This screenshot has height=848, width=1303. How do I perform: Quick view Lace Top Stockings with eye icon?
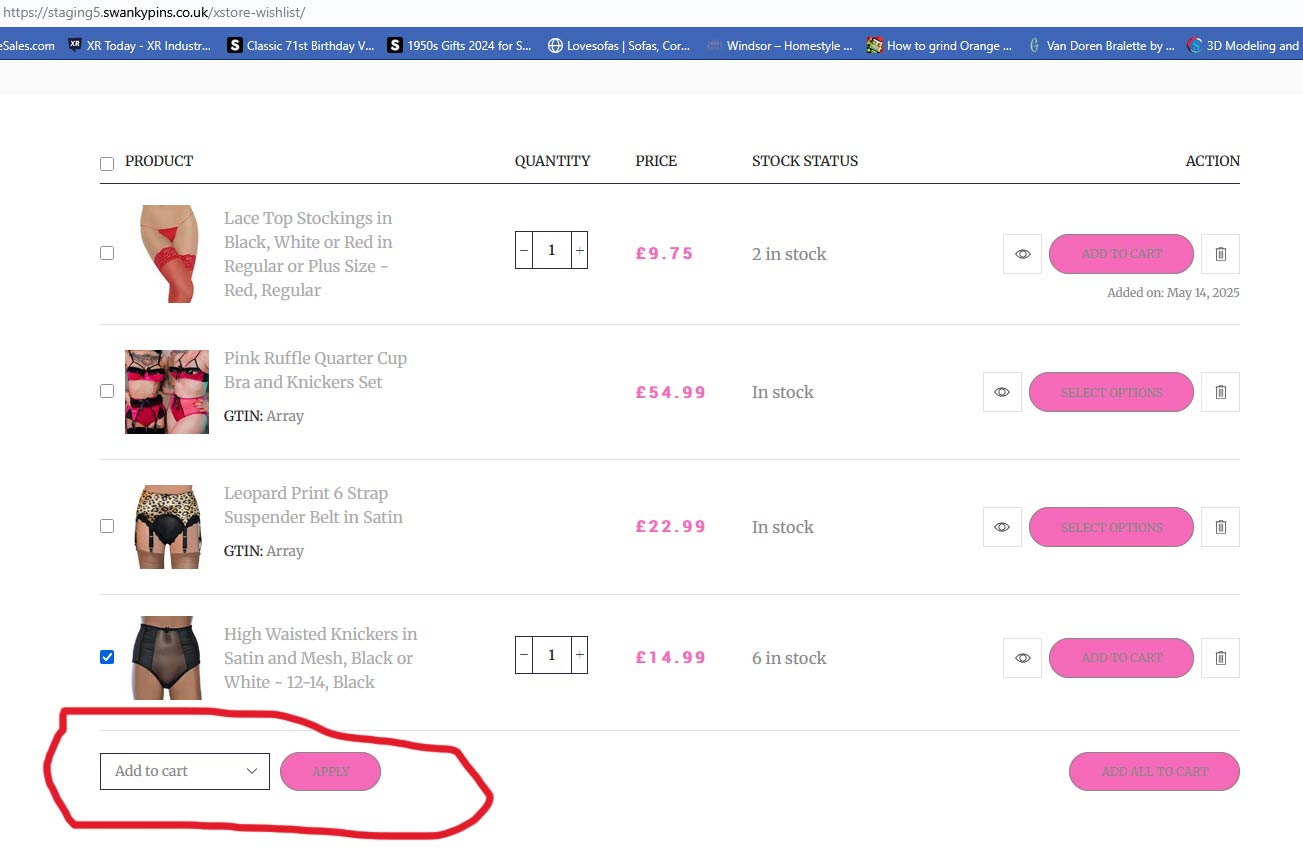point(1022,254)
